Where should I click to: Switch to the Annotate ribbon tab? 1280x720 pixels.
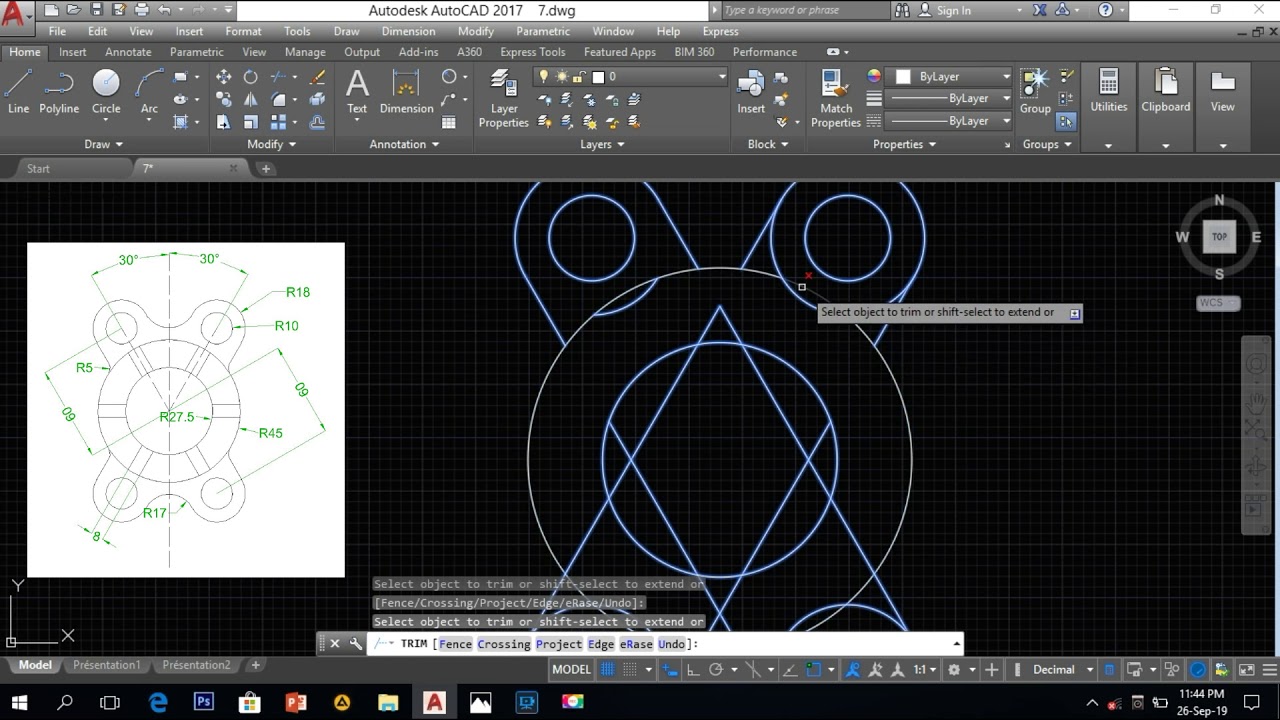coord(128,52)
